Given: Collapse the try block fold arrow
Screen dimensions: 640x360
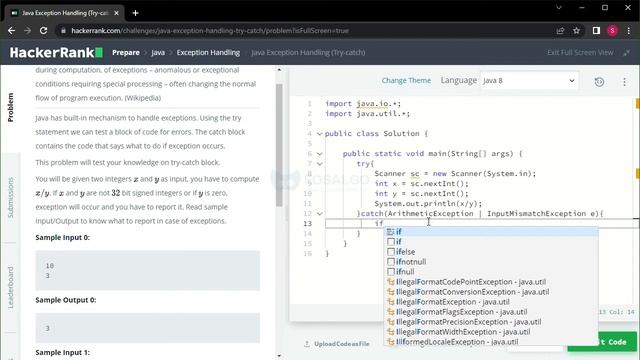Looking at the screenshot, I should click(x=320, y=164).
